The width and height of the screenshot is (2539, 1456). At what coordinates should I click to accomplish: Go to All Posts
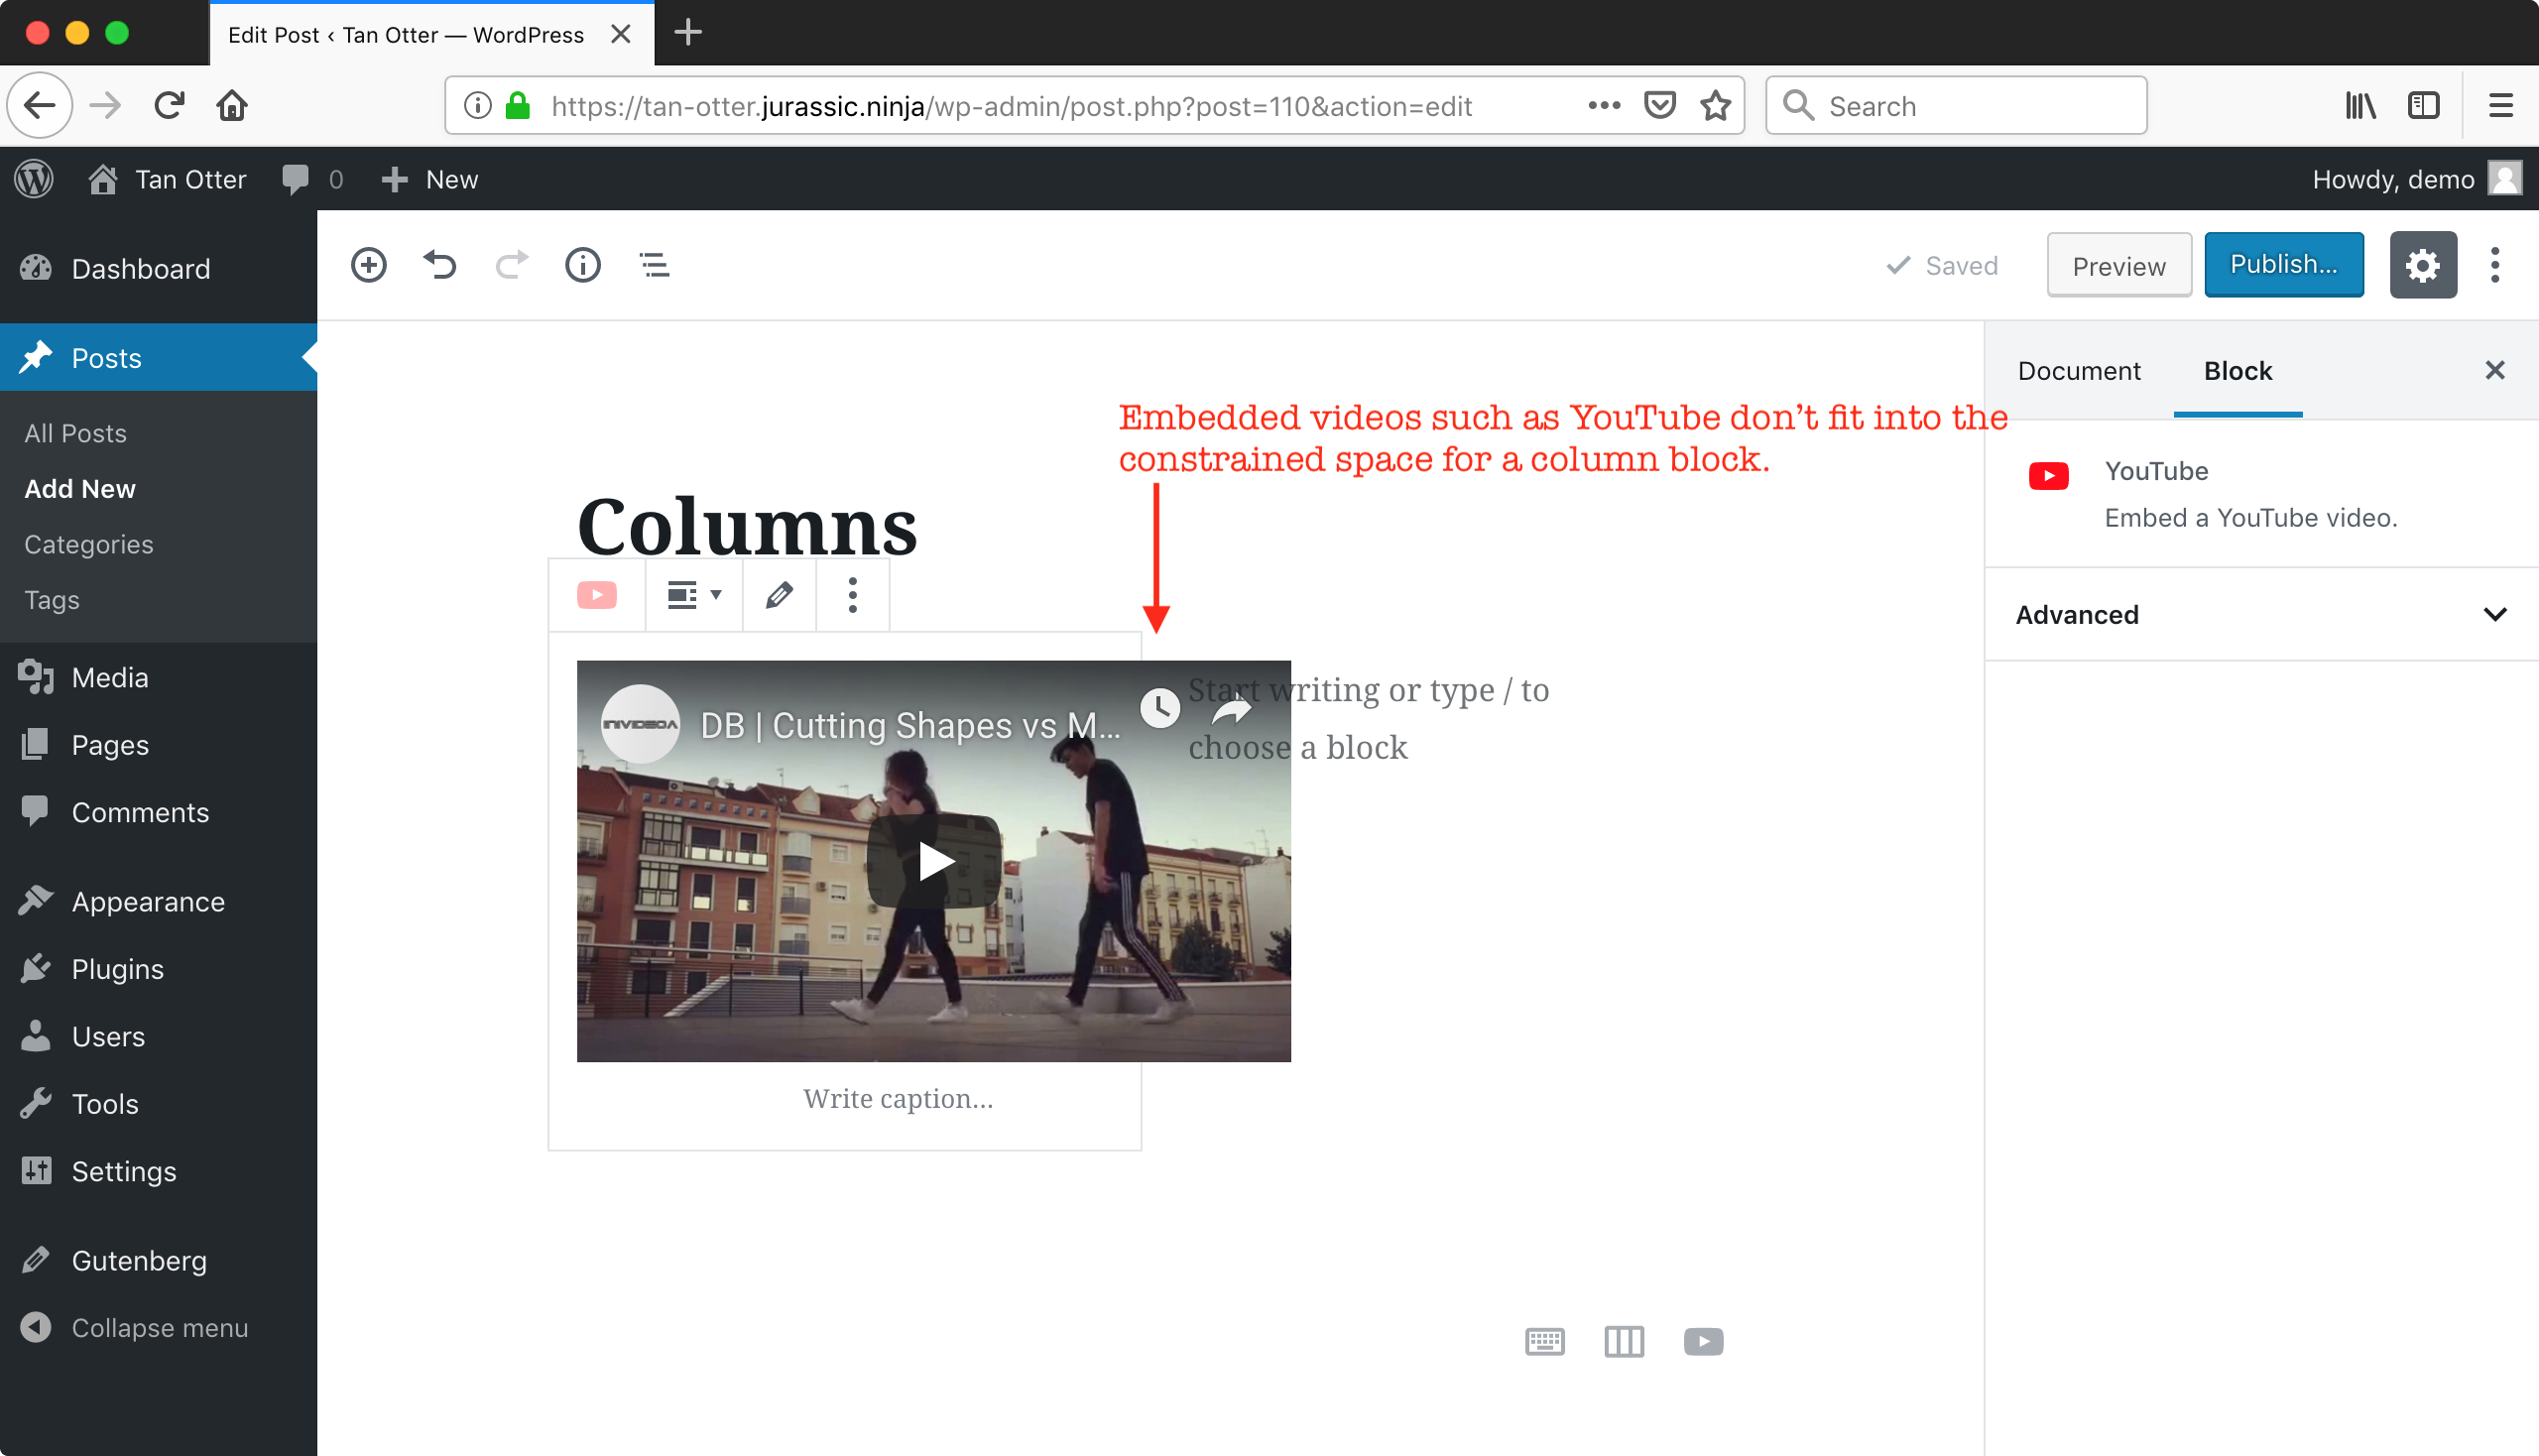pos(76,433)
